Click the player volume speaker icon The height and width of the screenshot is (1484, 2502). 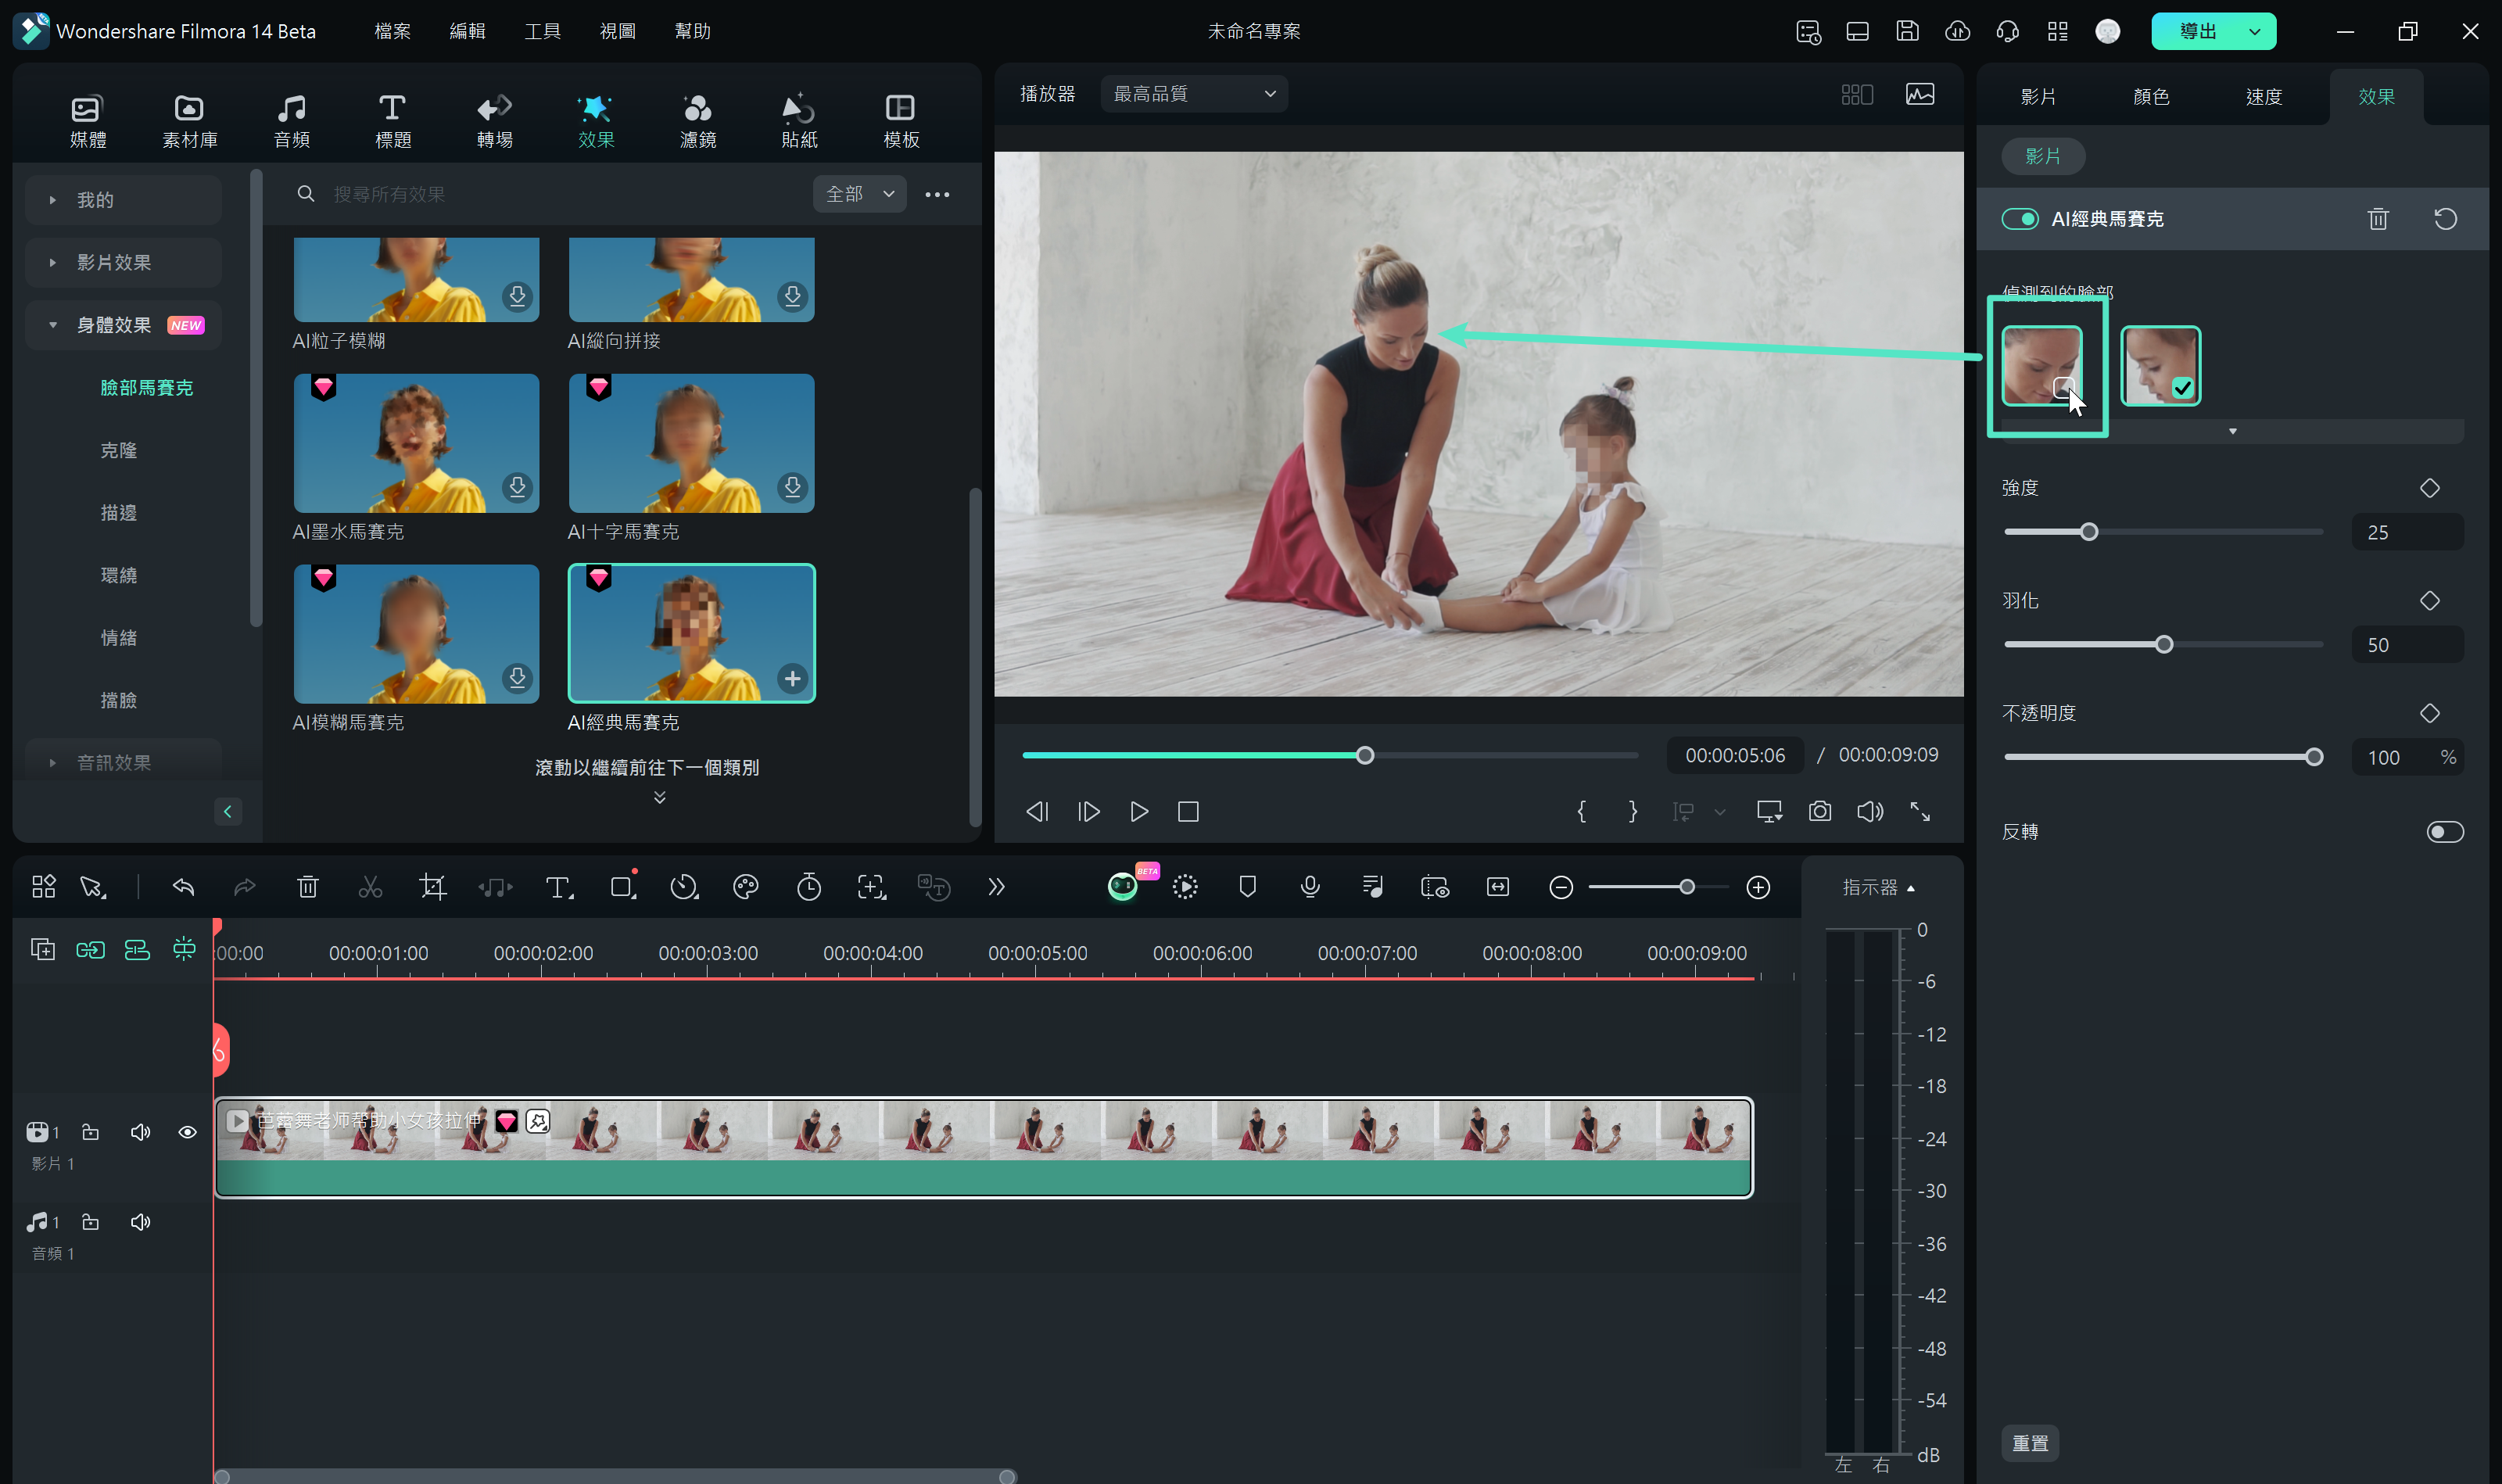(1869, 811)
